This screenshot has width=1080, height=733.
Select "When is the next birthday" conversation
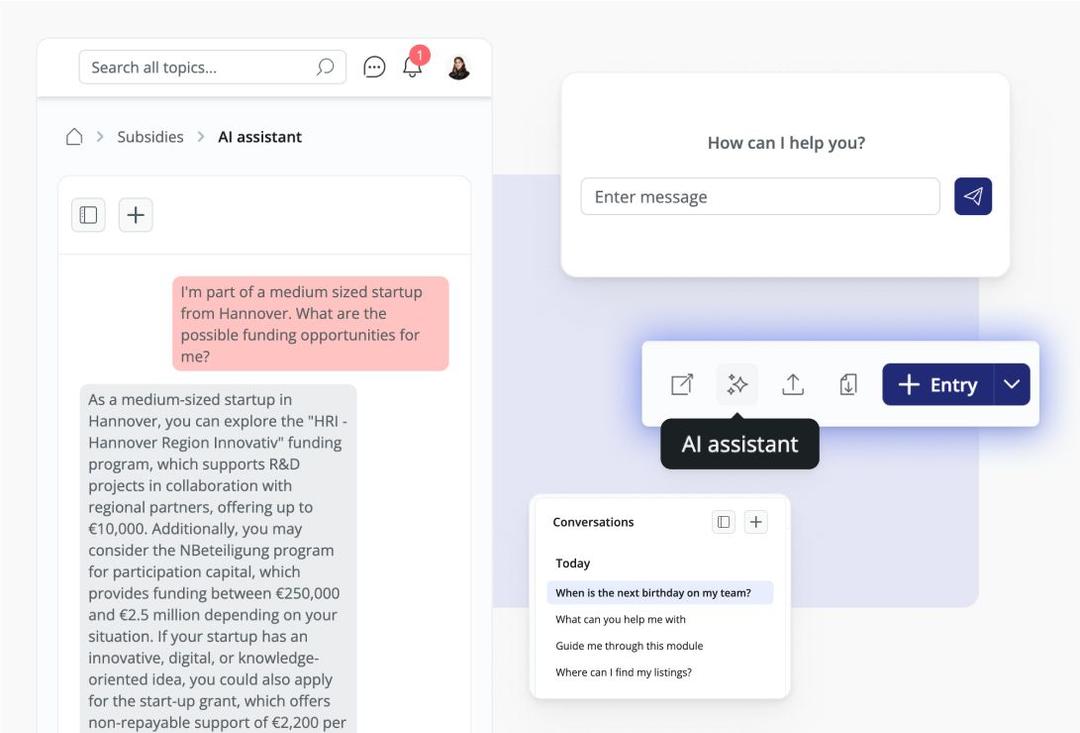coord(653,593)
